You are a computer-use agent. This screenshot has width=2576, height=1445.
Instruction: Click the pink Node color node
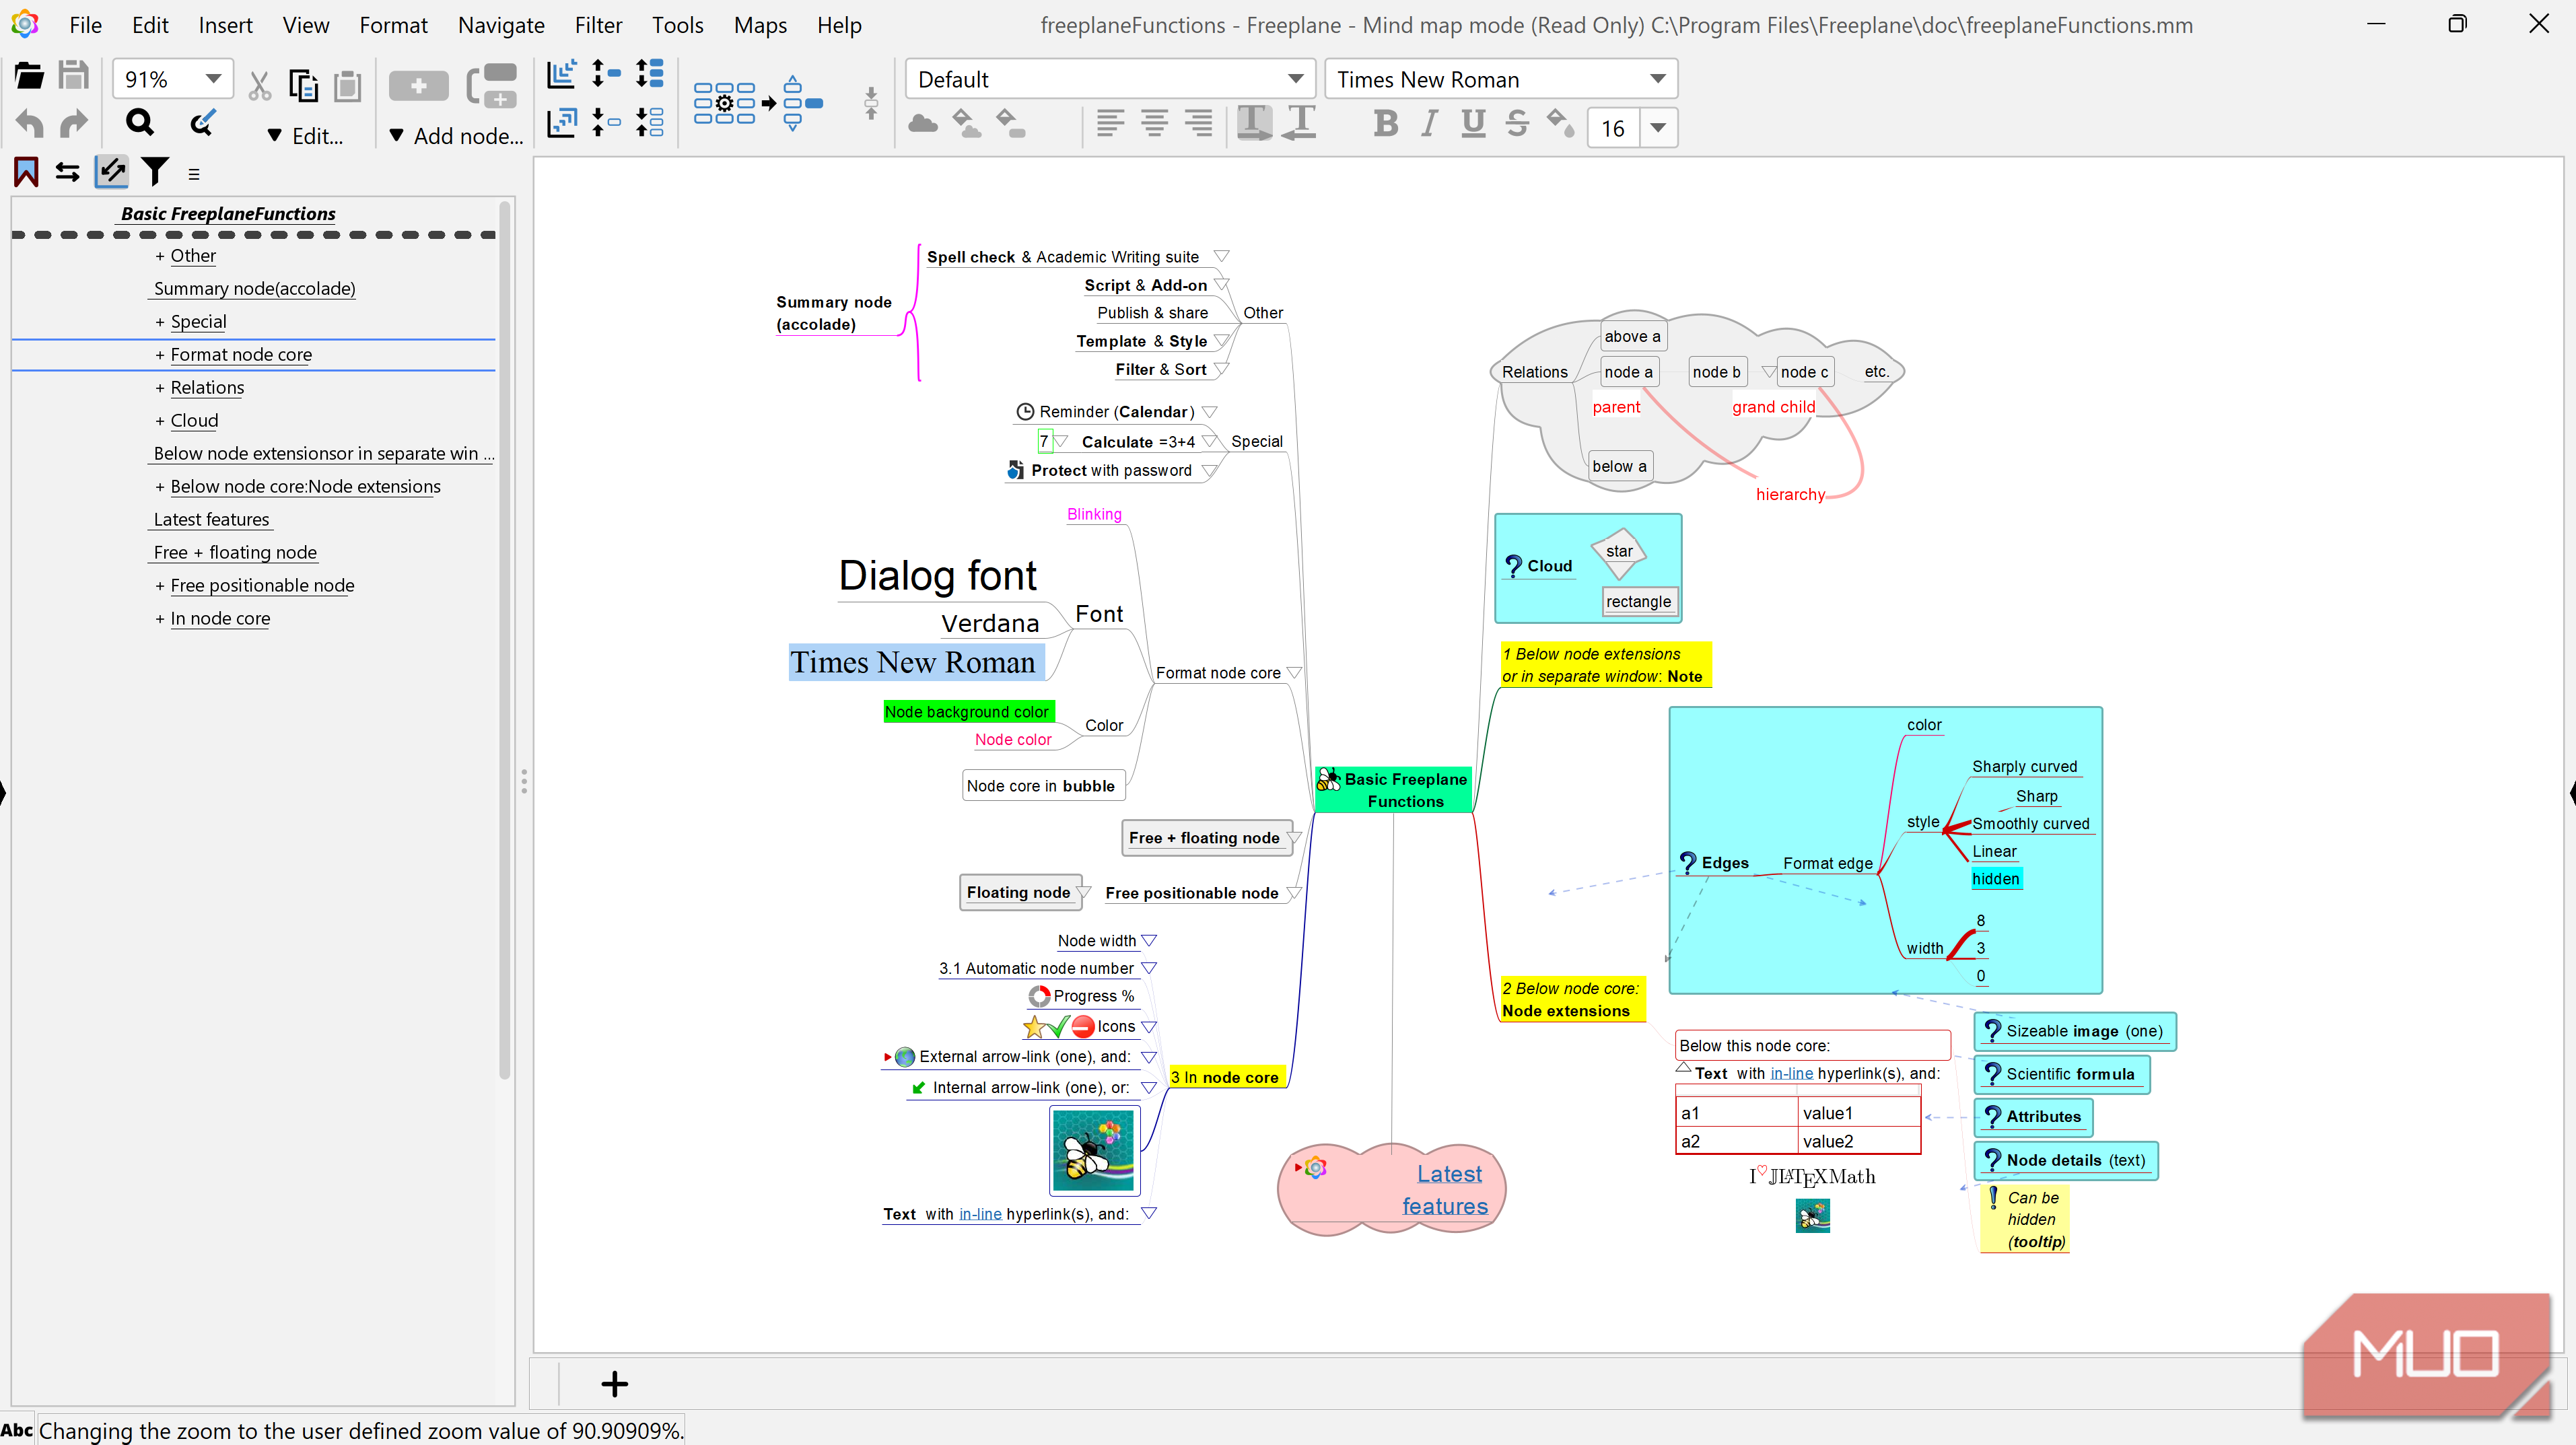point(1013,739)
